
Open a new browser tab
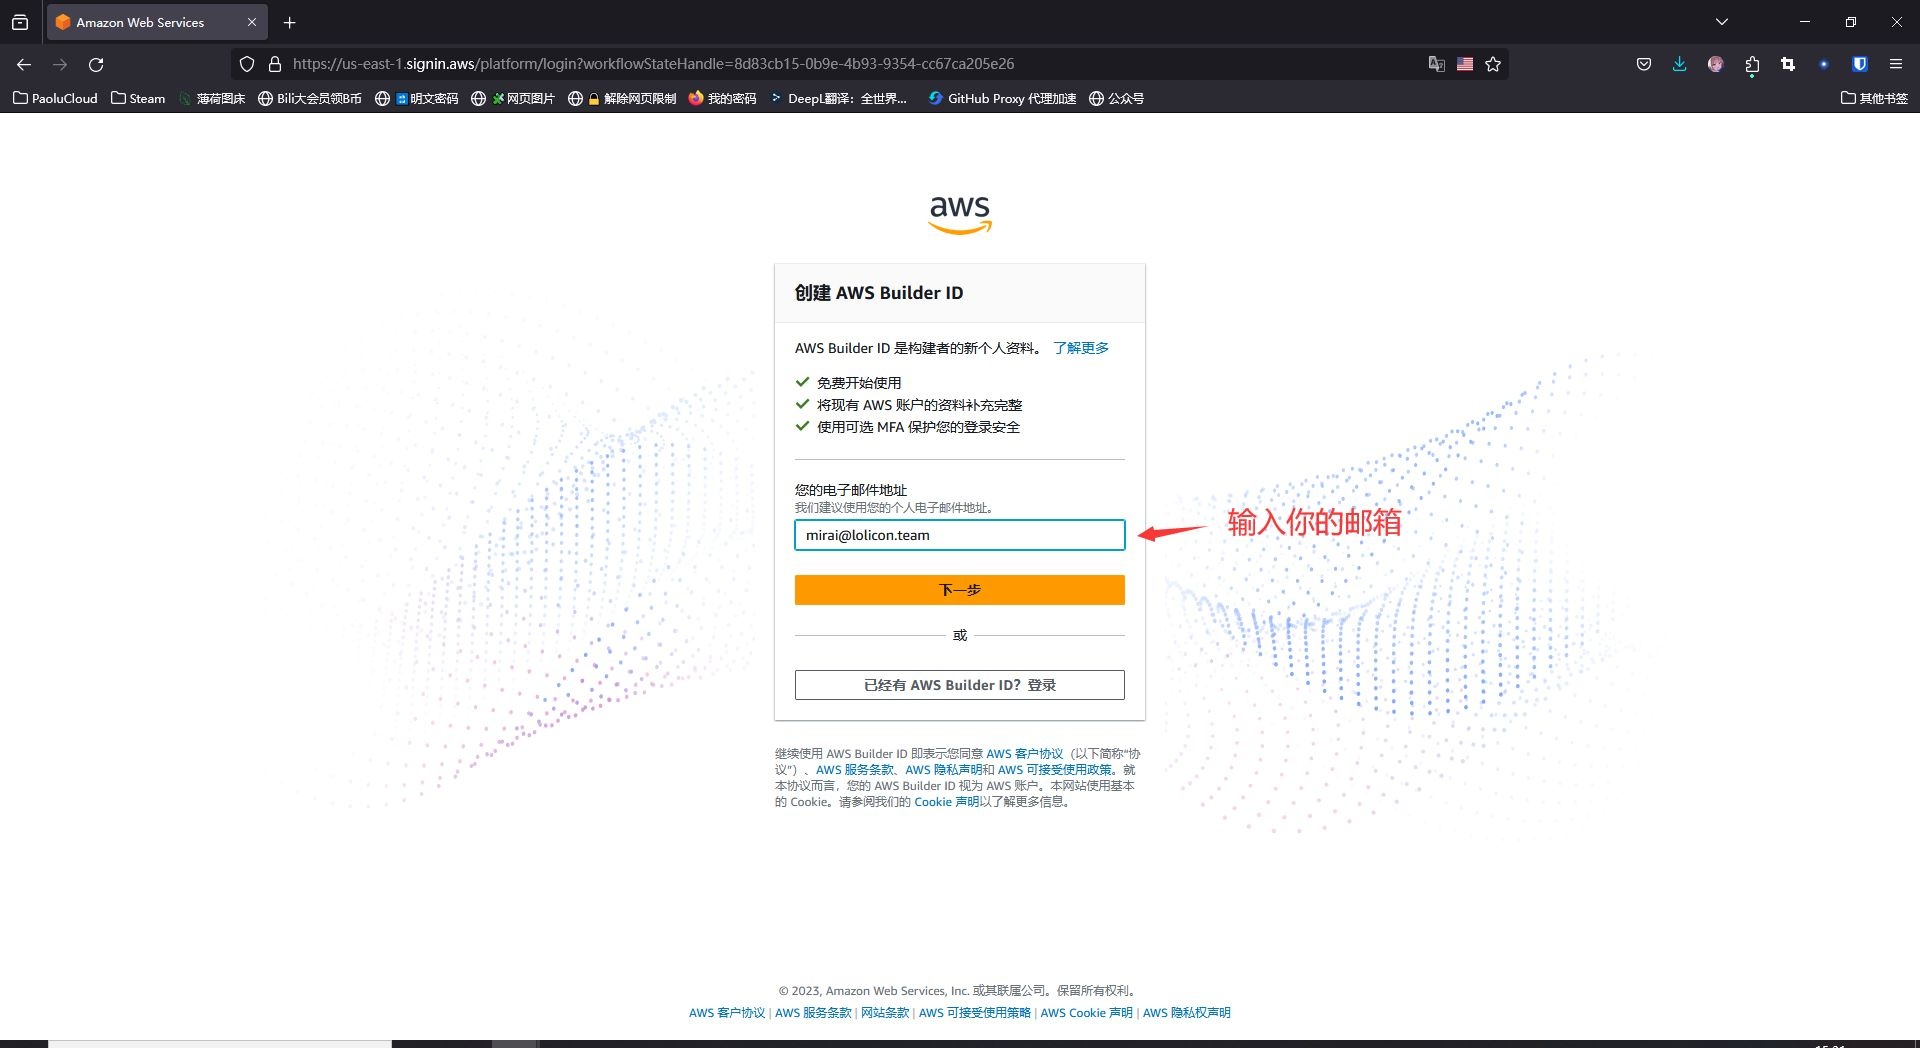pyautogui.click(x=290, y=22)
